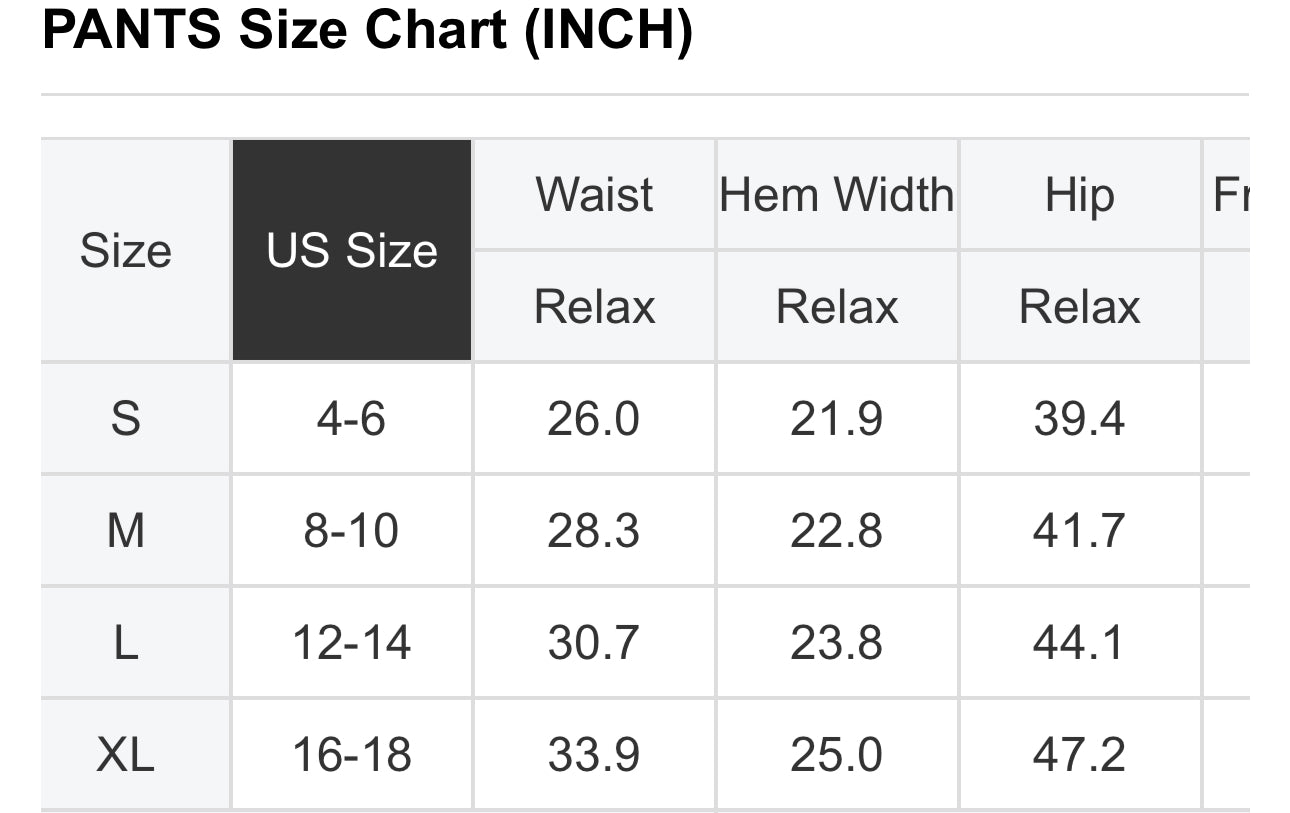Select the XL size row label
The height and width of the screenshot is (813, 1290).
click(x=126, y=754)
